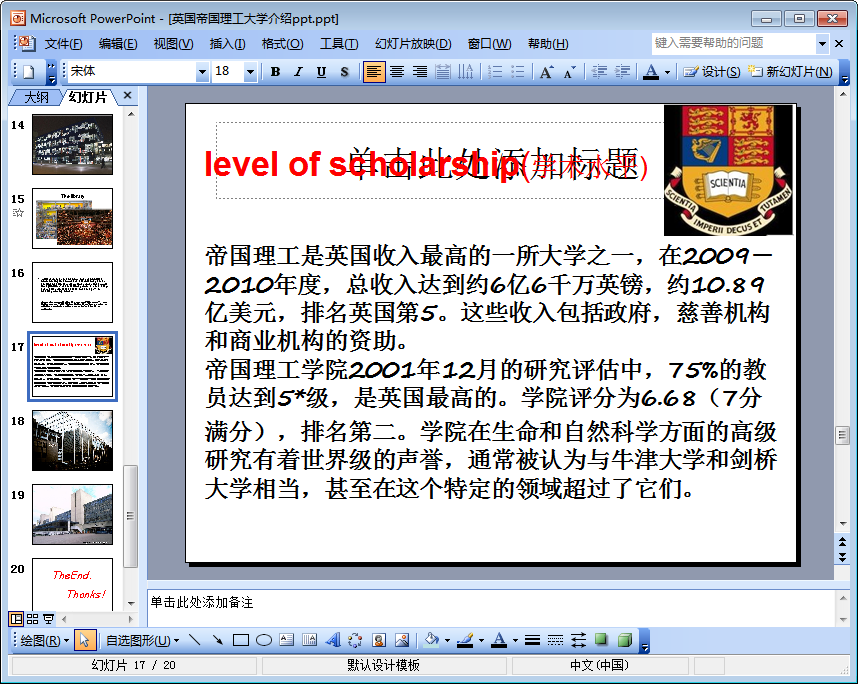Open the 文件 (File) menu

63,44
